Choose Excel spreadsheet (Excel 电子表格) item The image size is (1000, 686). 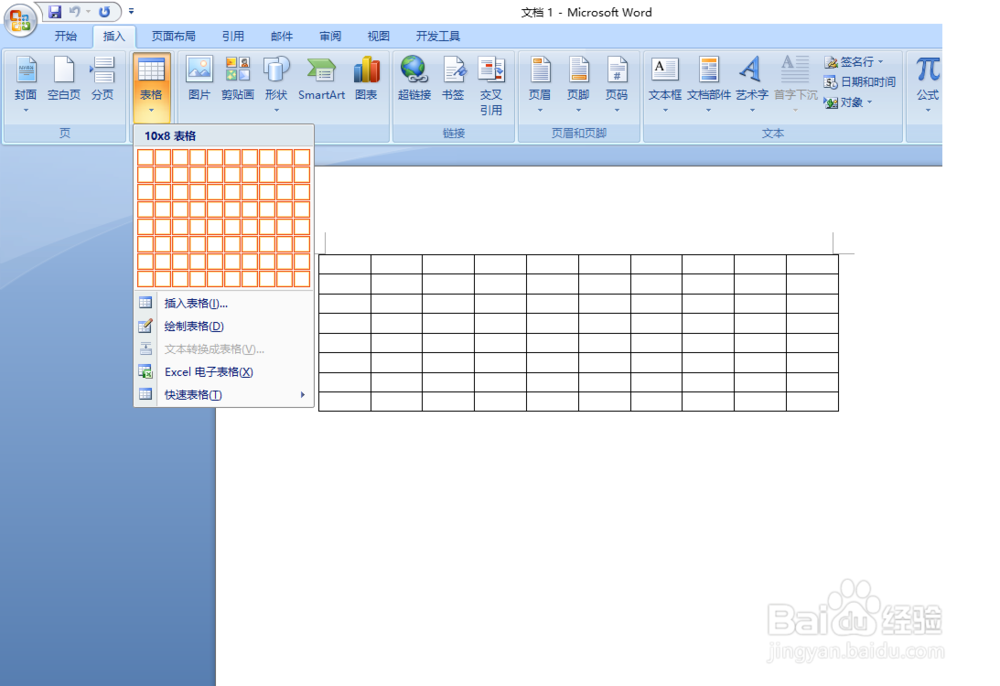(224, 372)
